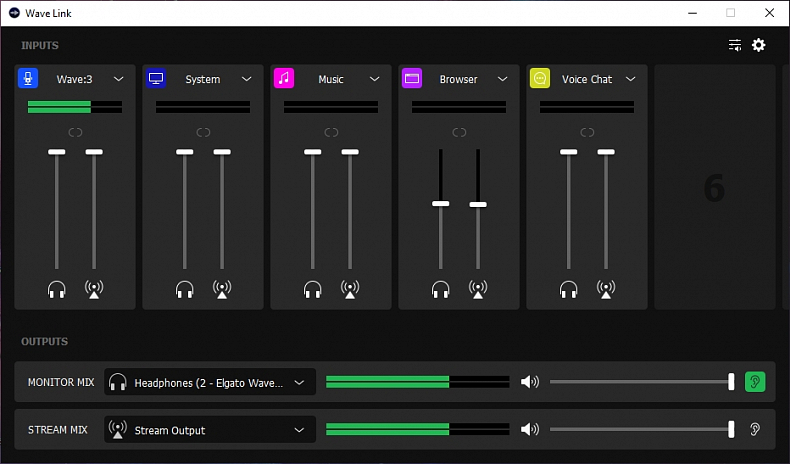This screenshot has width=790, height=464.
Task: Mute Wave:3 in the stream mix
Action: (x=94, y=289)
